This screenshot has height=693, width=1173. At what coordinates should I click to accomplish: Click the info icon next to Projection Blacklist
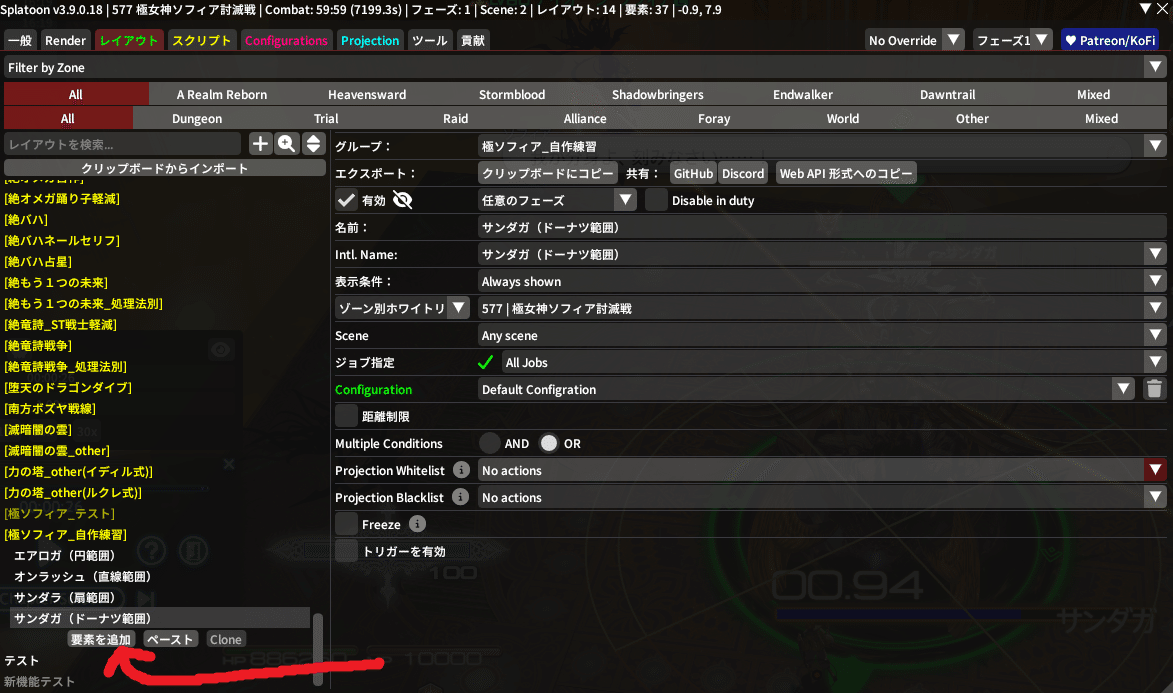pos(461,497)
